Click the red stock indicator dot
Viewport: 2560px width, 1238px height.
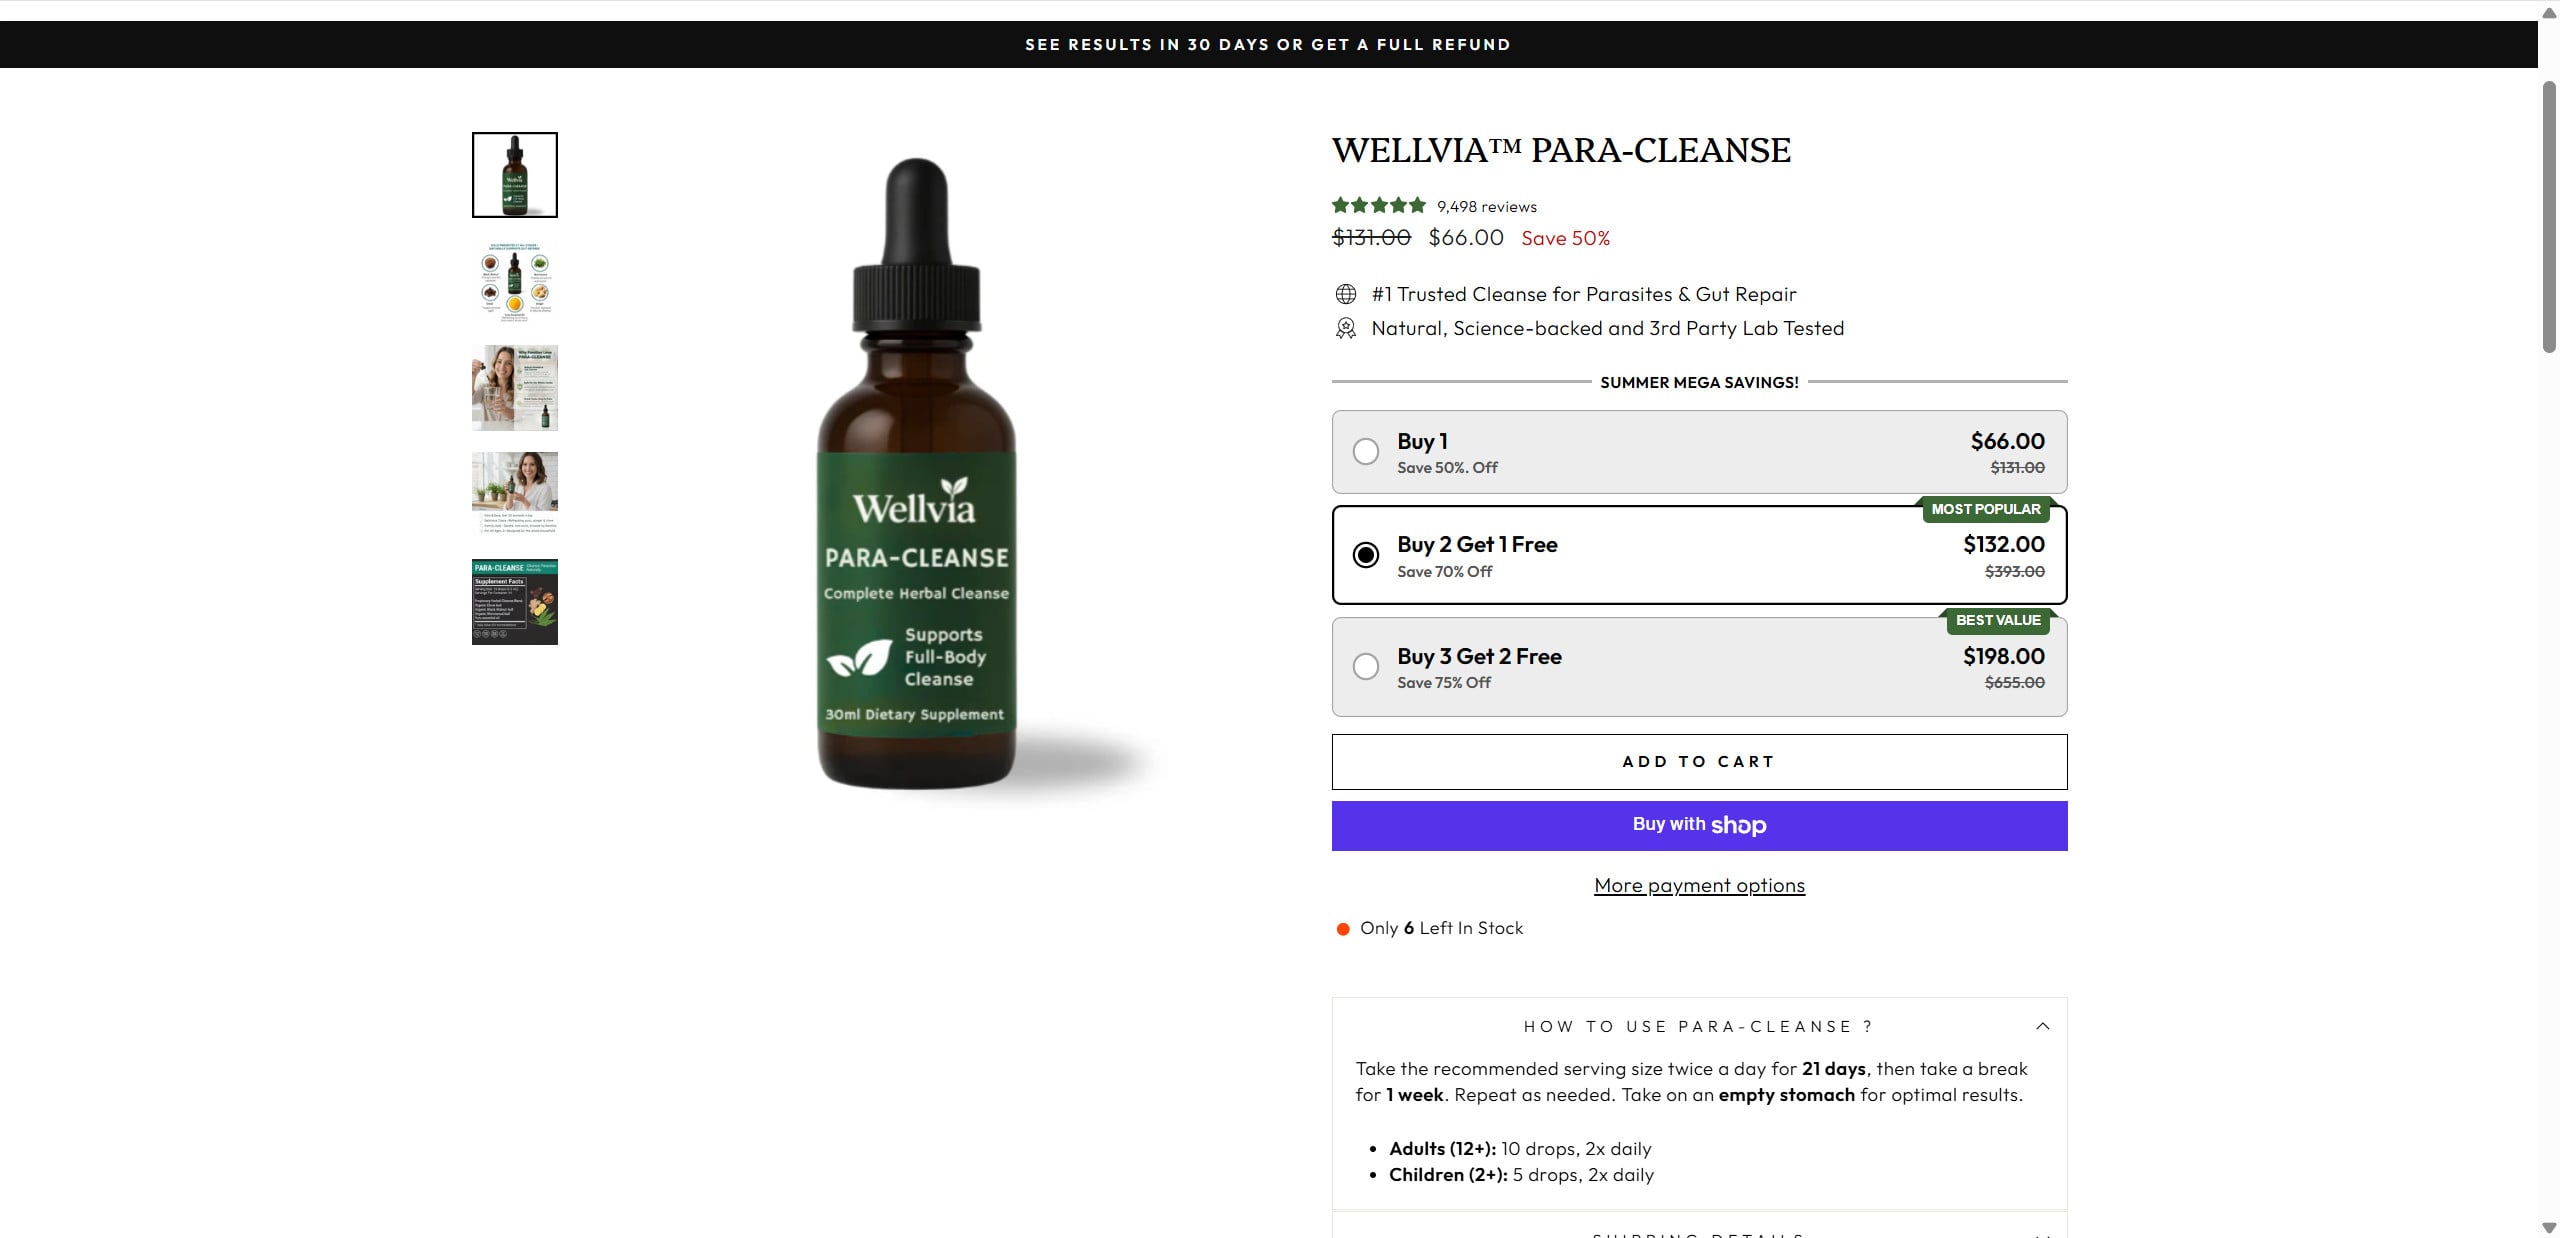[1343, 929]
